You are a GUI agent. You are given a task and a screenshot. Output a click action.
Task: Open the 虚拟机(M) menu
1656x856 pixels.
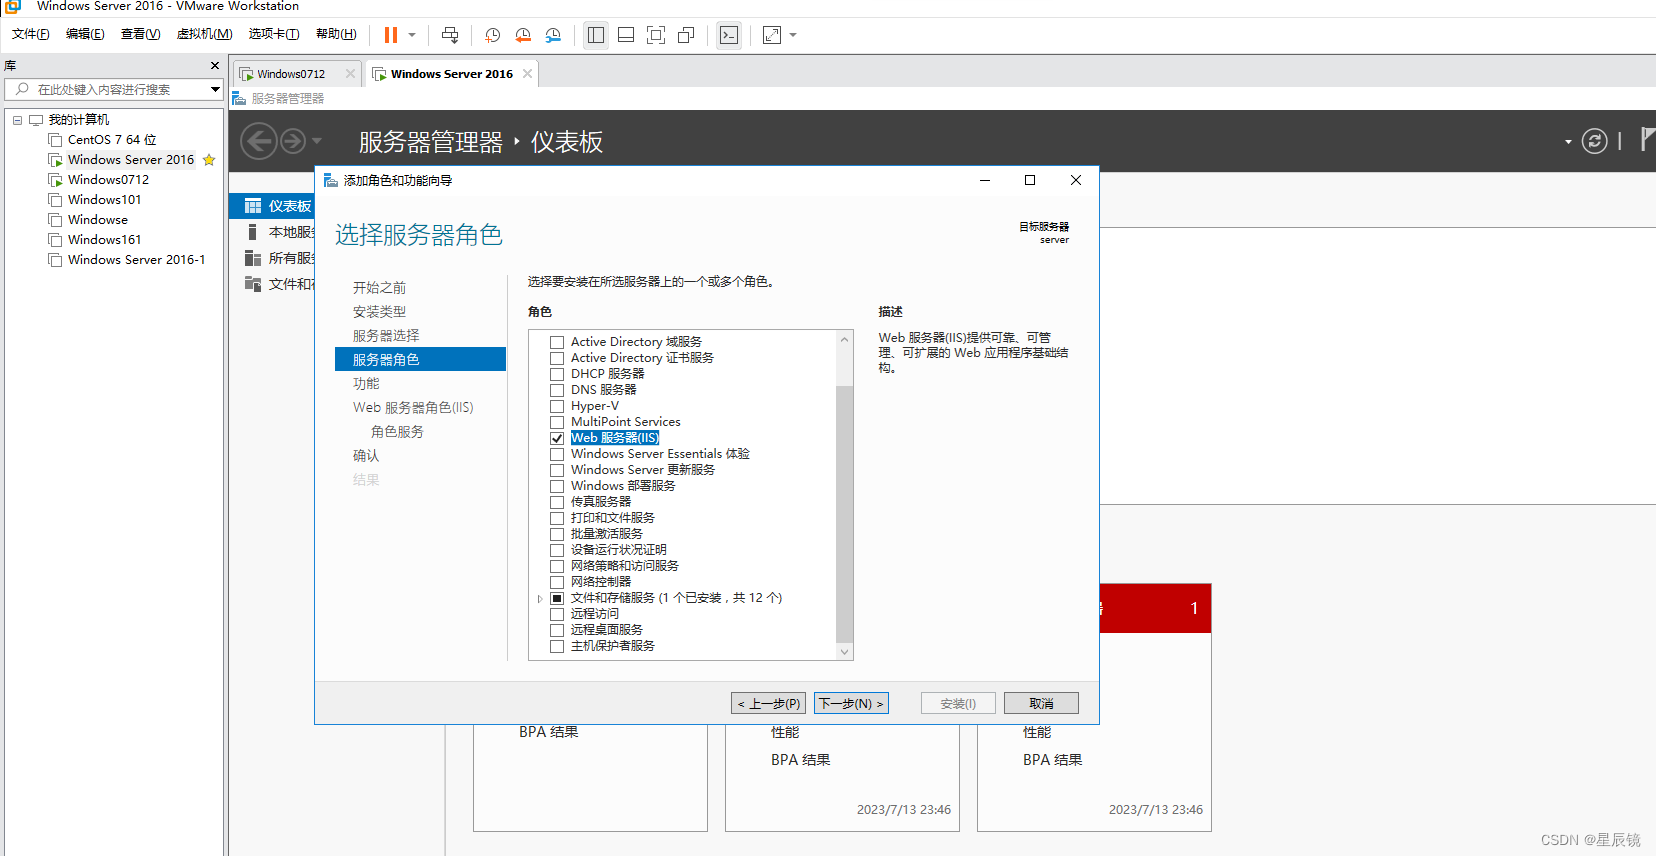(204, 34)
